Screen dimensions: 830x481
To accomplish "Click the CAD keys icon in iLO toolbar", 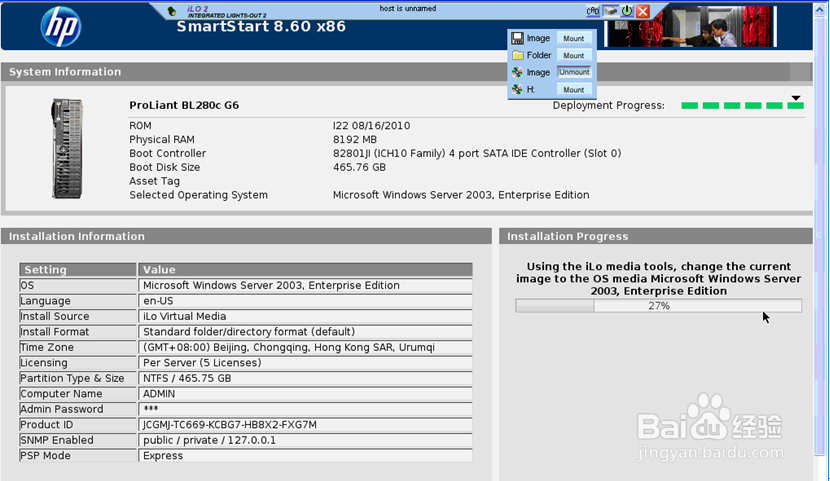I will 593,11.
